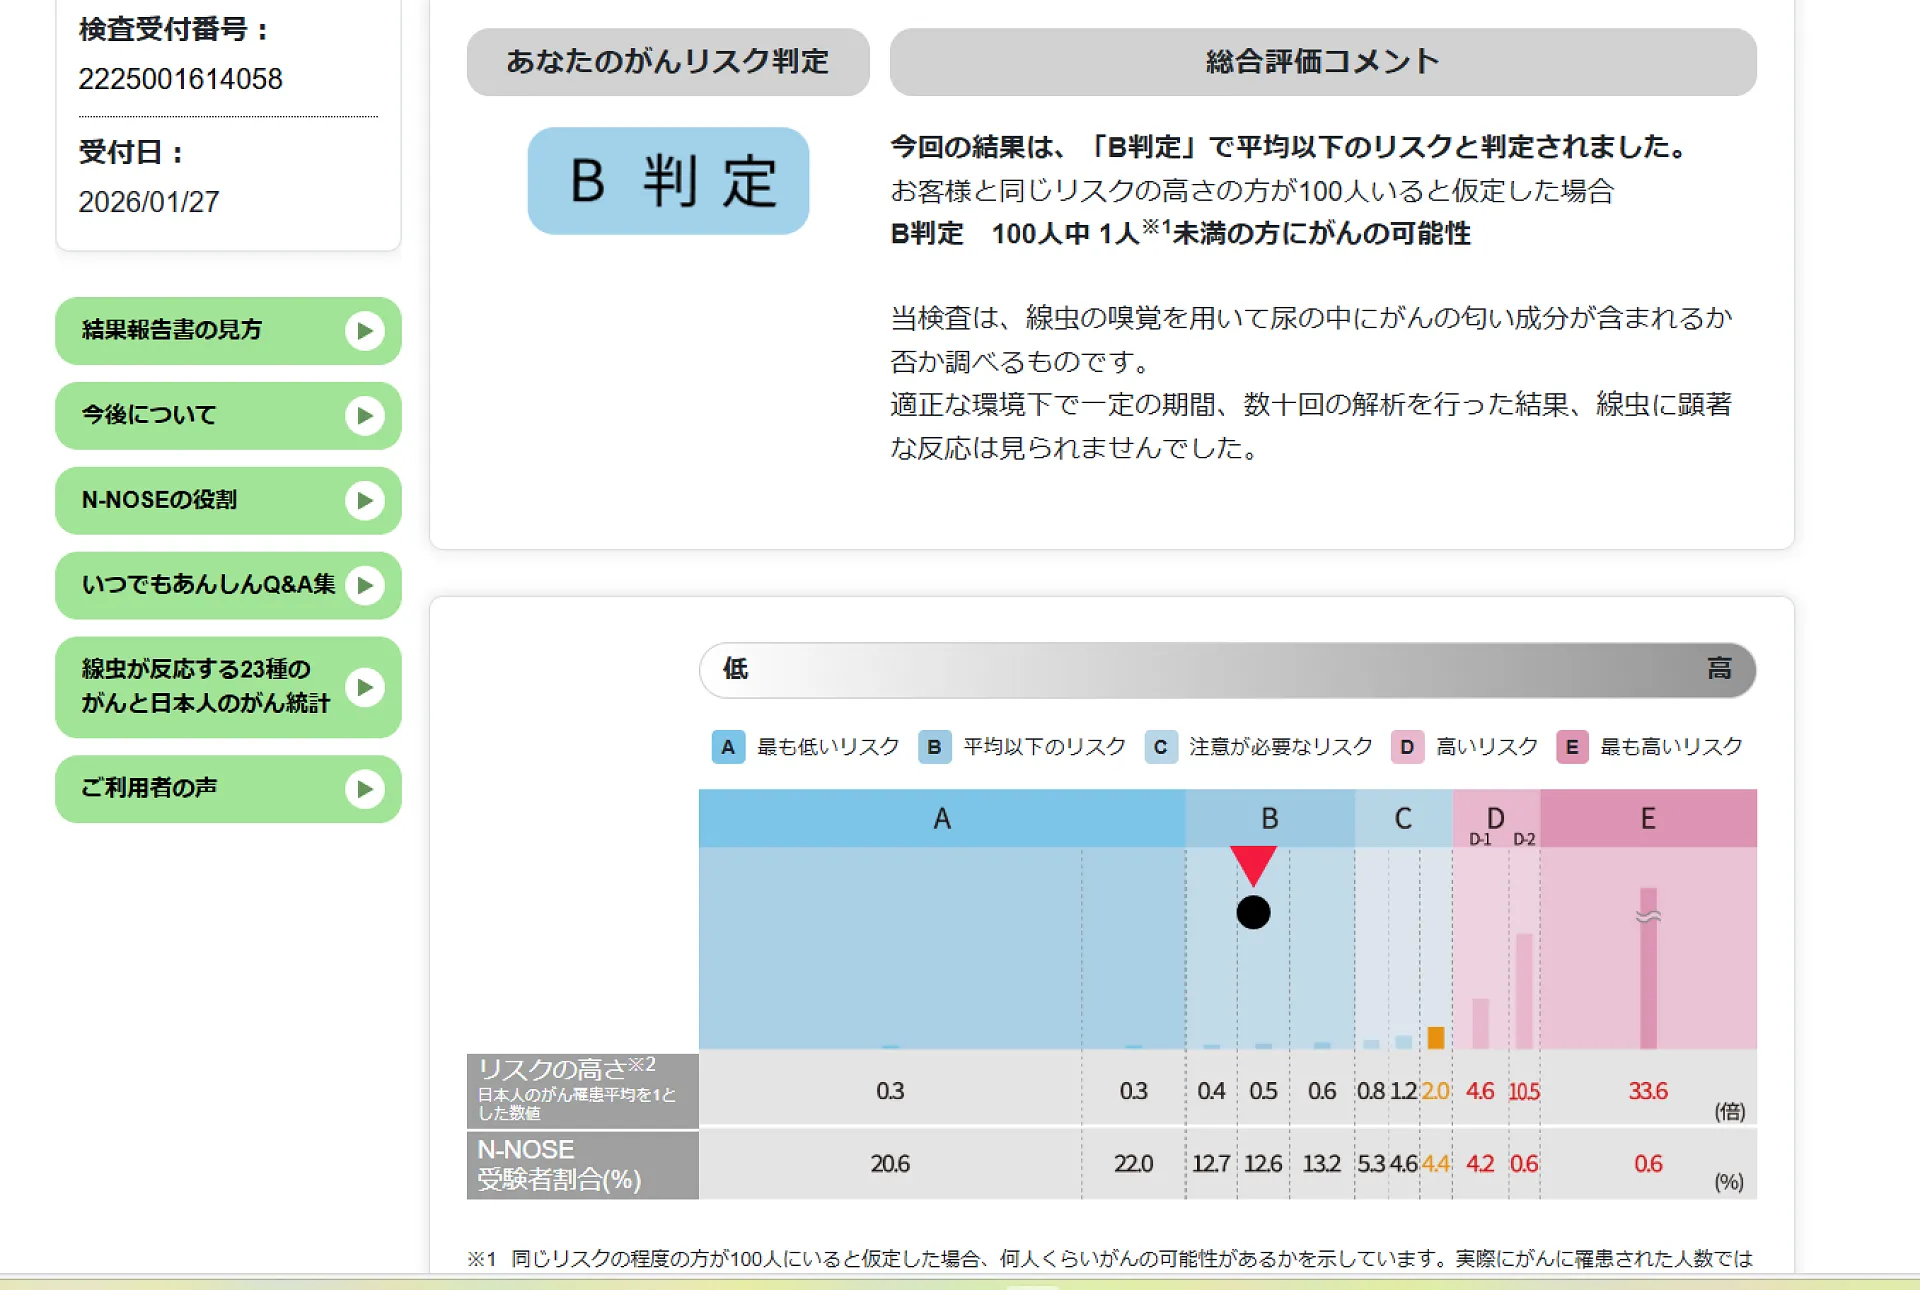This screenshot has width=1920, height=1290.
Task: Click the orange bar in C column
Action: pos(1435,1038)
